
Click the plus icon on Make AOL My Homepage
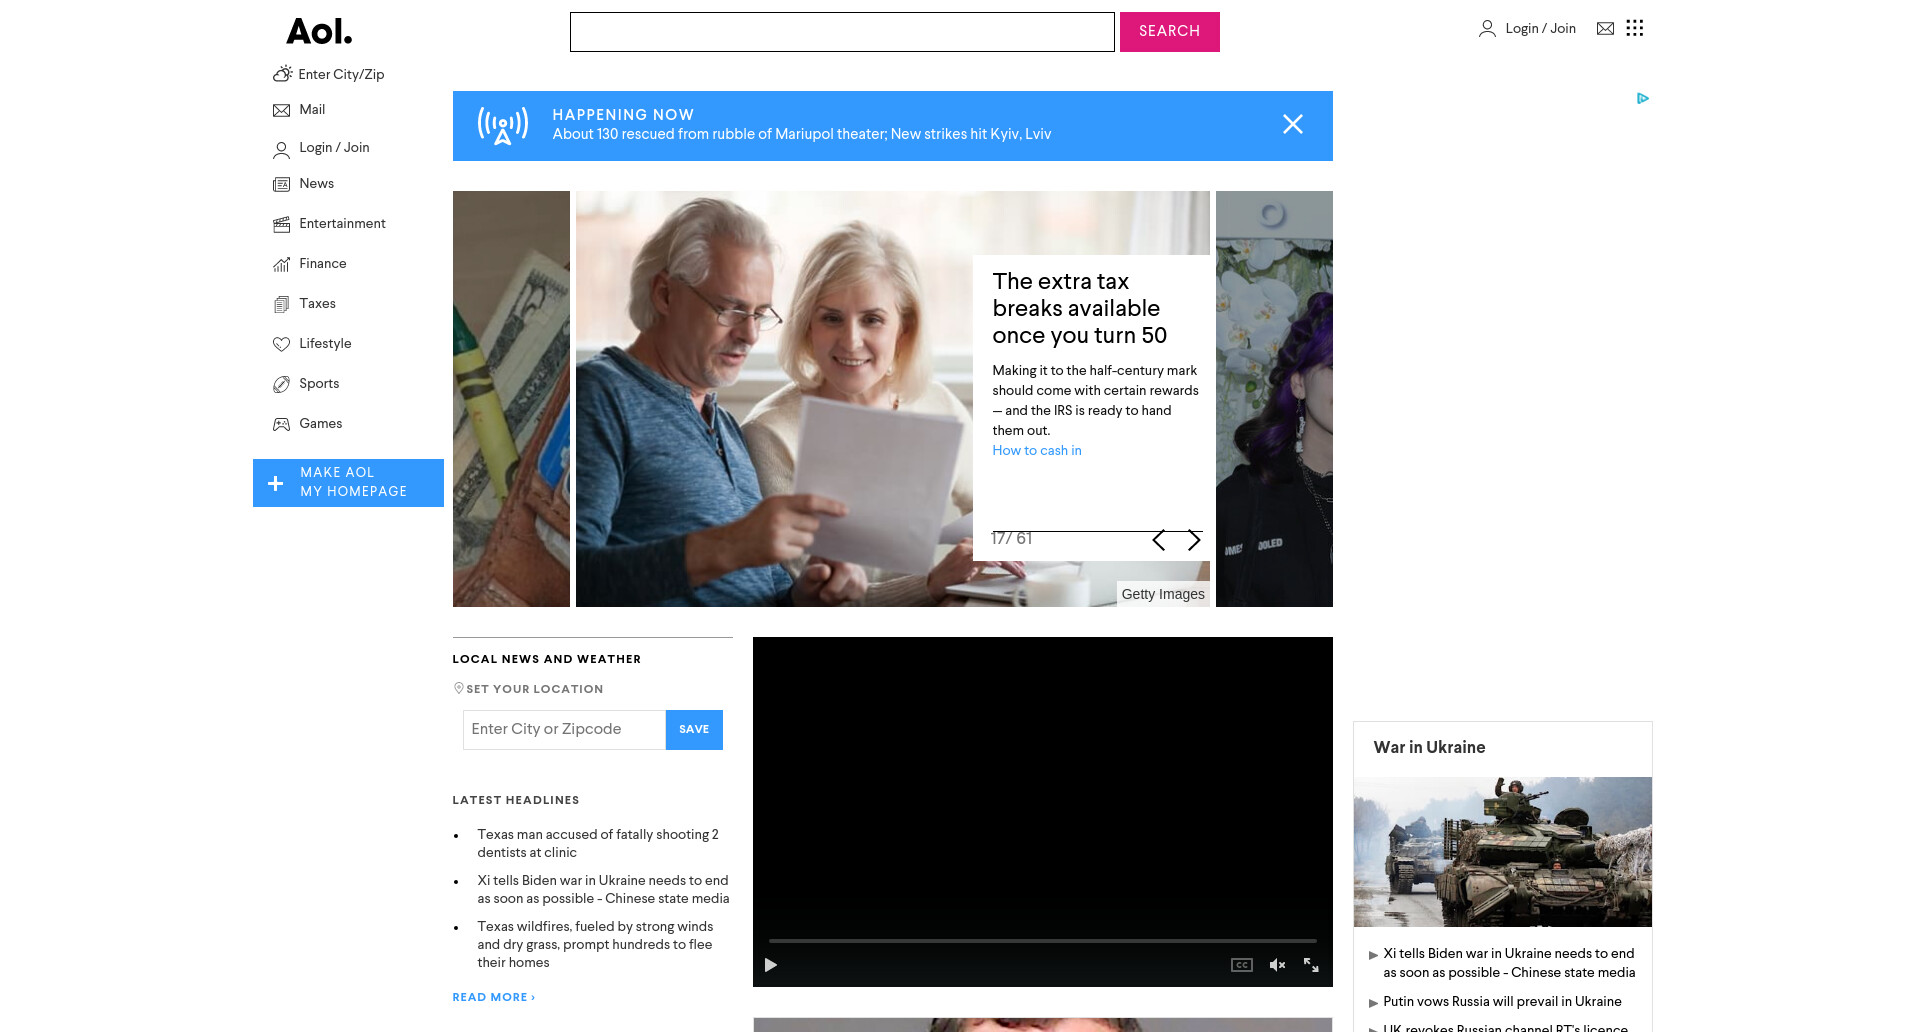click(x=276, y=483)
